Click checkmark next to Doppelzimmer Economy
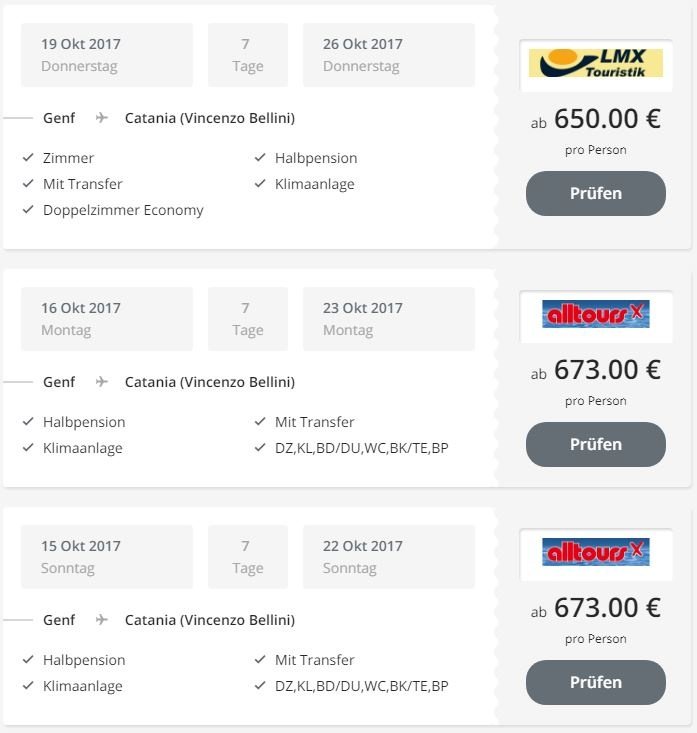 coord(28,209)
